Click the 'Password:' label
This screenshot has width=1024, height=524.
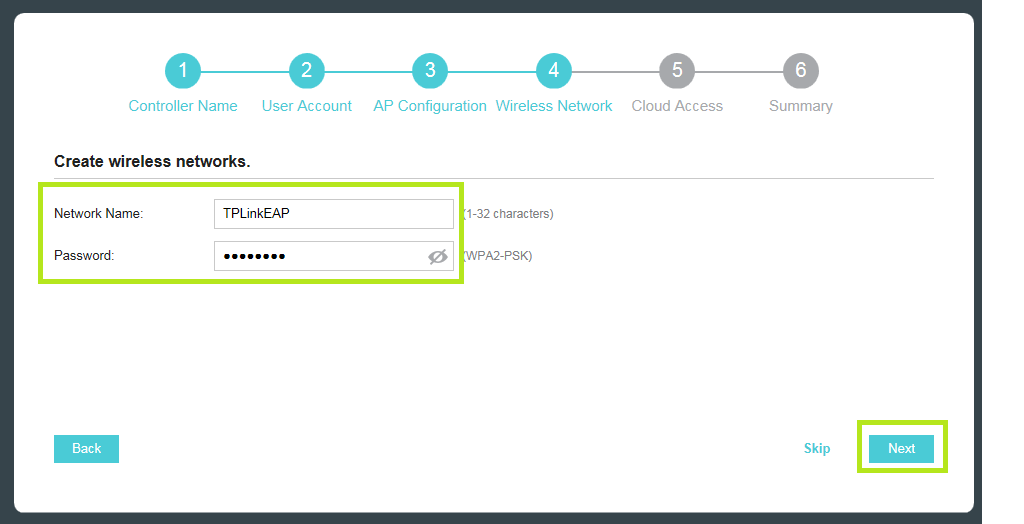click(x=84, y=255)
